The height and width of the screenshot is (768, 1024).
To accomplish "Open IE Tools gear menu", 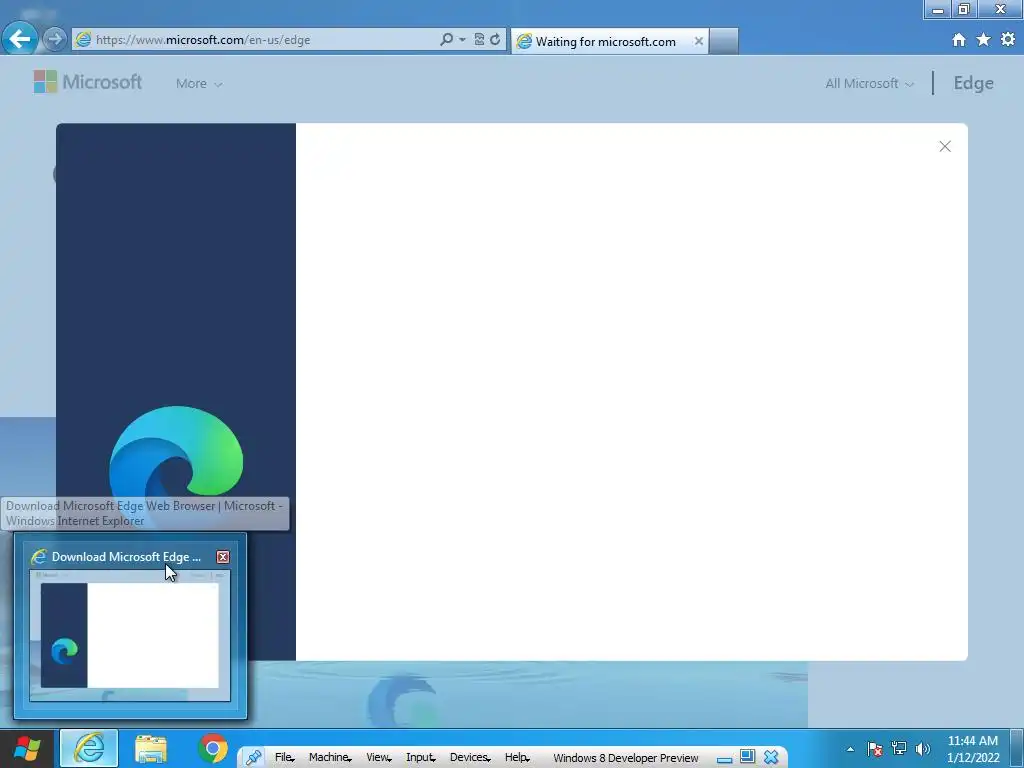I will pyautogui.click(x=1008, y=40).
